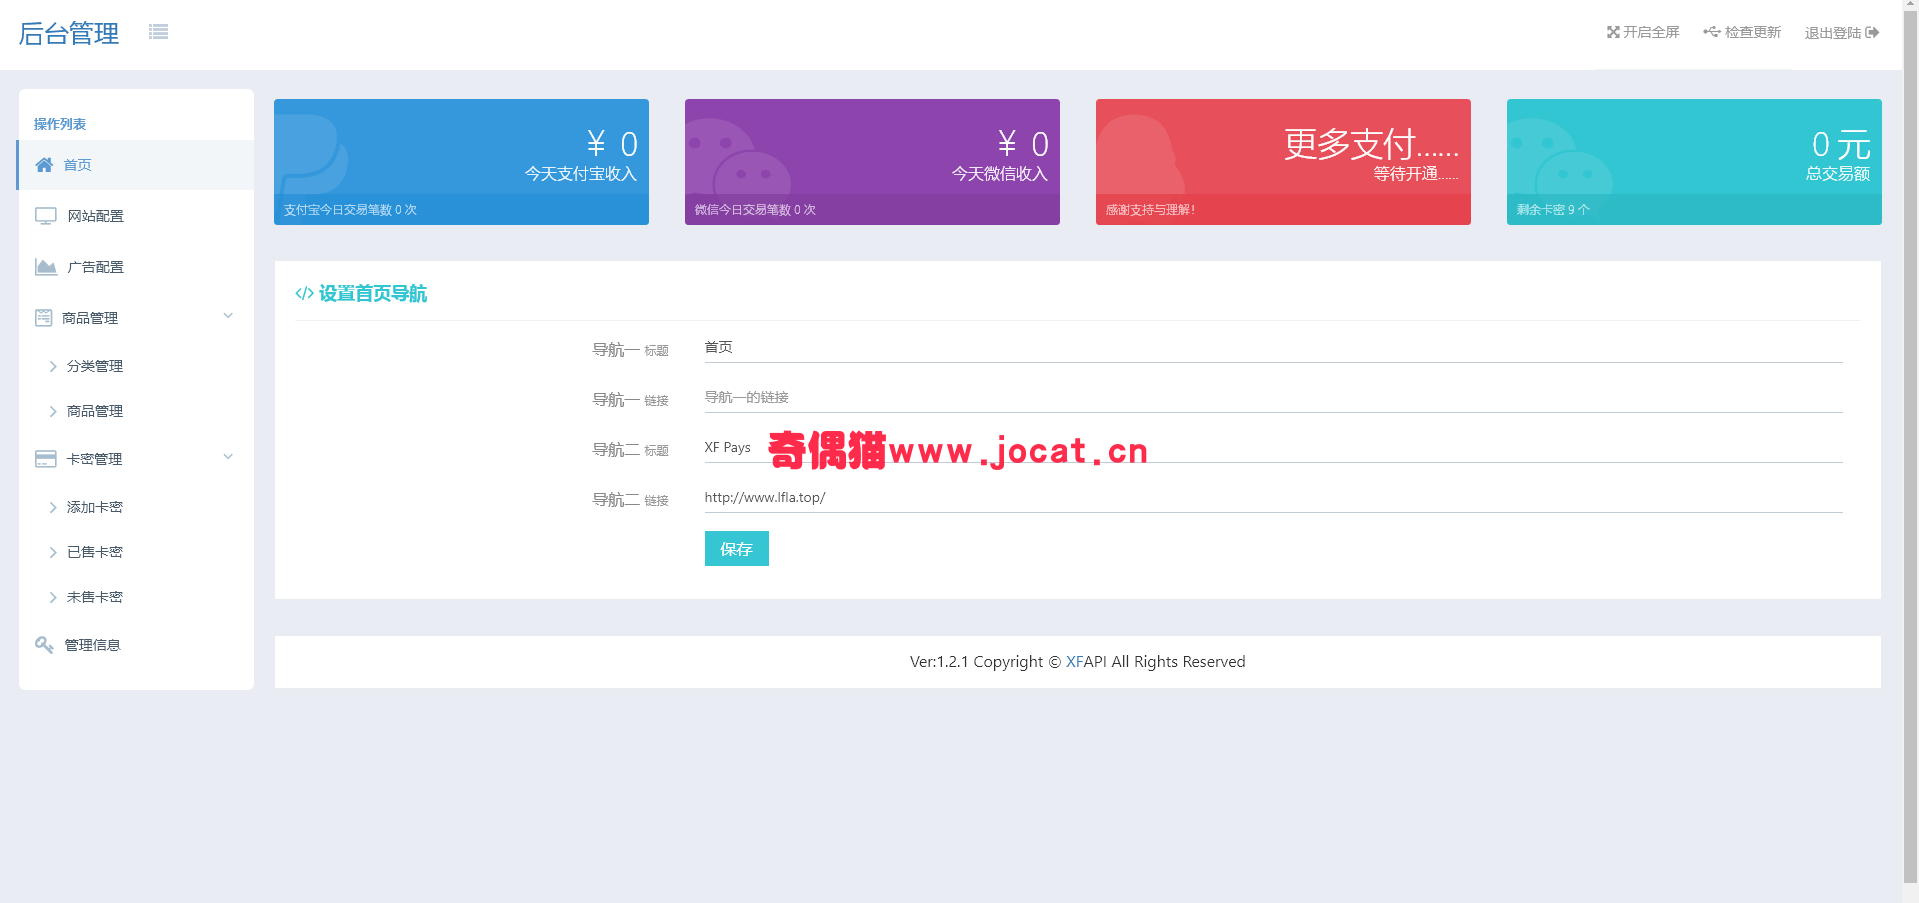This screenshot has width=1919, height=903.
Task: Click the 保存 button
Action: [737, 549]
